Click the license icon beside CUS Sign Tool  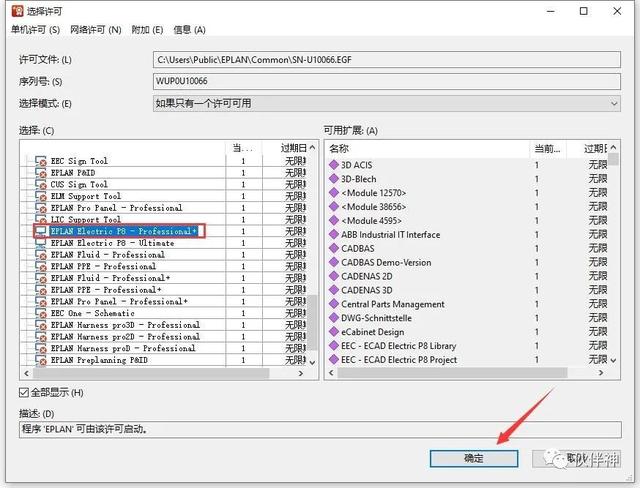[x=41, y=184]
